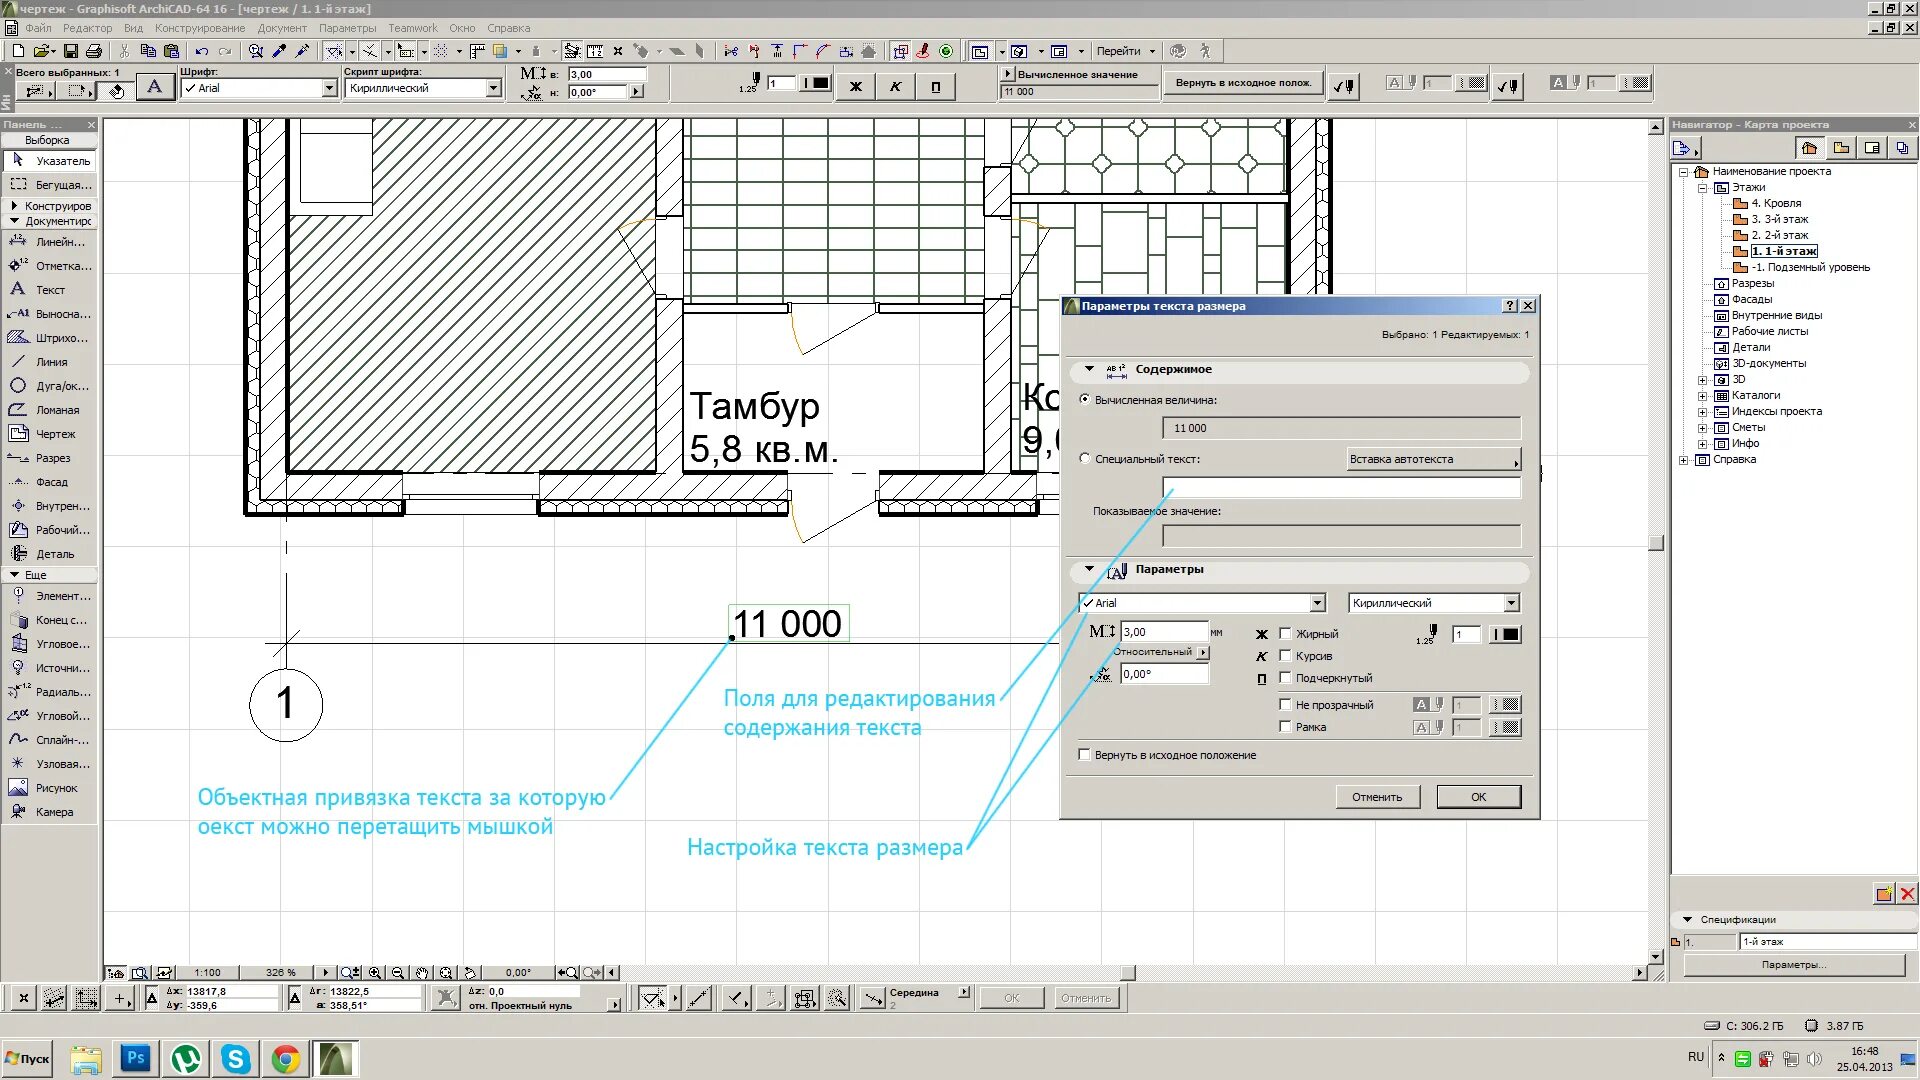Open the Документ menu
Image resolution: width=1920 pixels, height=1080 pixels.
click(x=282, y=28)
